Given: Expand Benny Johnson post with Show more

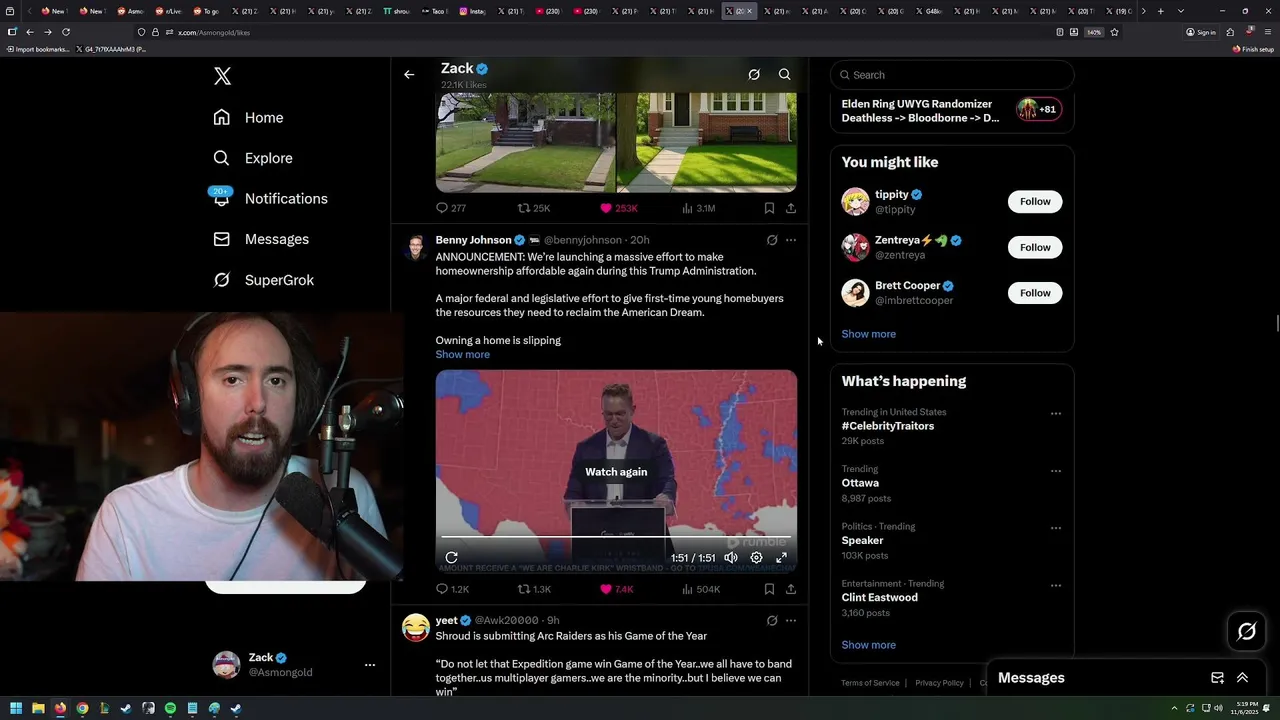Looking at the screenshot, I should [462, 354].
